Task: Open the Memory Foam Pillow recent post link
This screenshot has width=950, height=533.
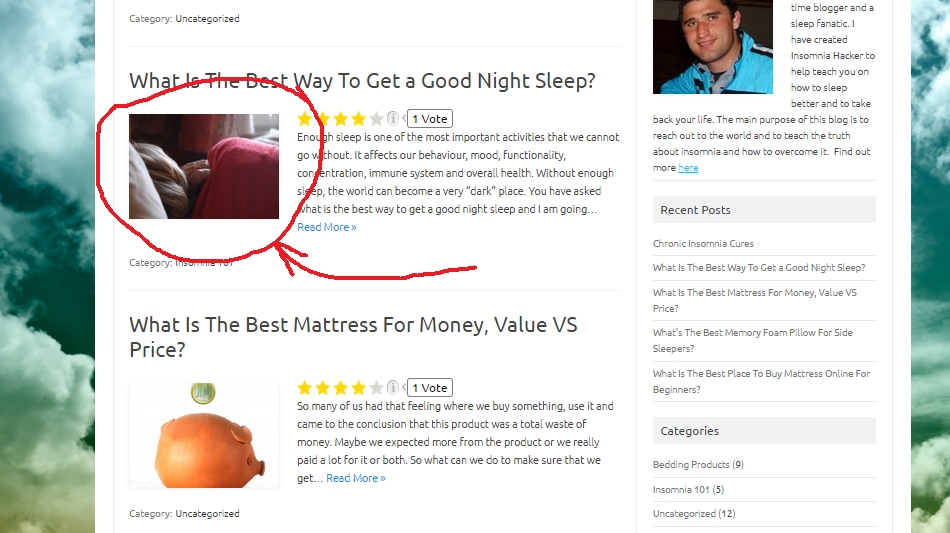Action: pyautogui.click(x=752, y=340)
